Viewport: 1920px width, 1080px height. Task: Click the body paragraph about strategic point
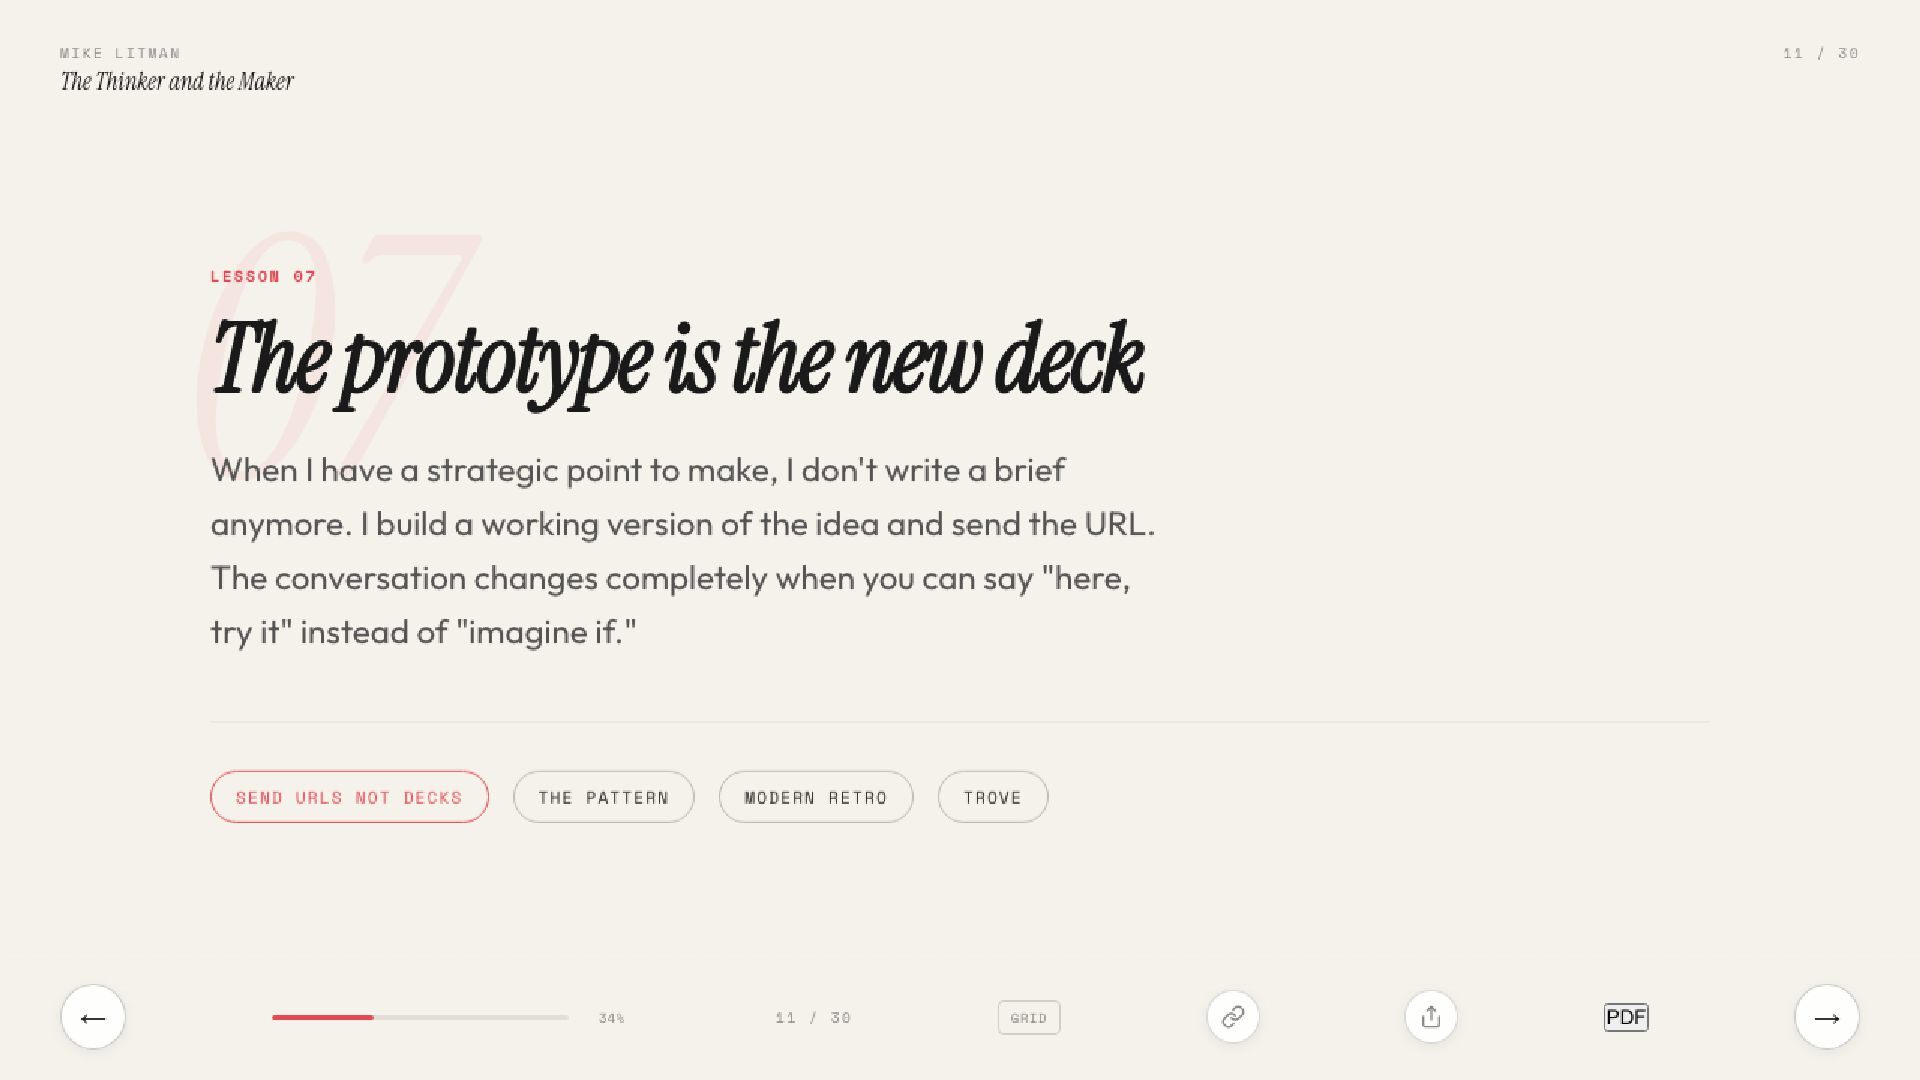(x=683, y=551)
